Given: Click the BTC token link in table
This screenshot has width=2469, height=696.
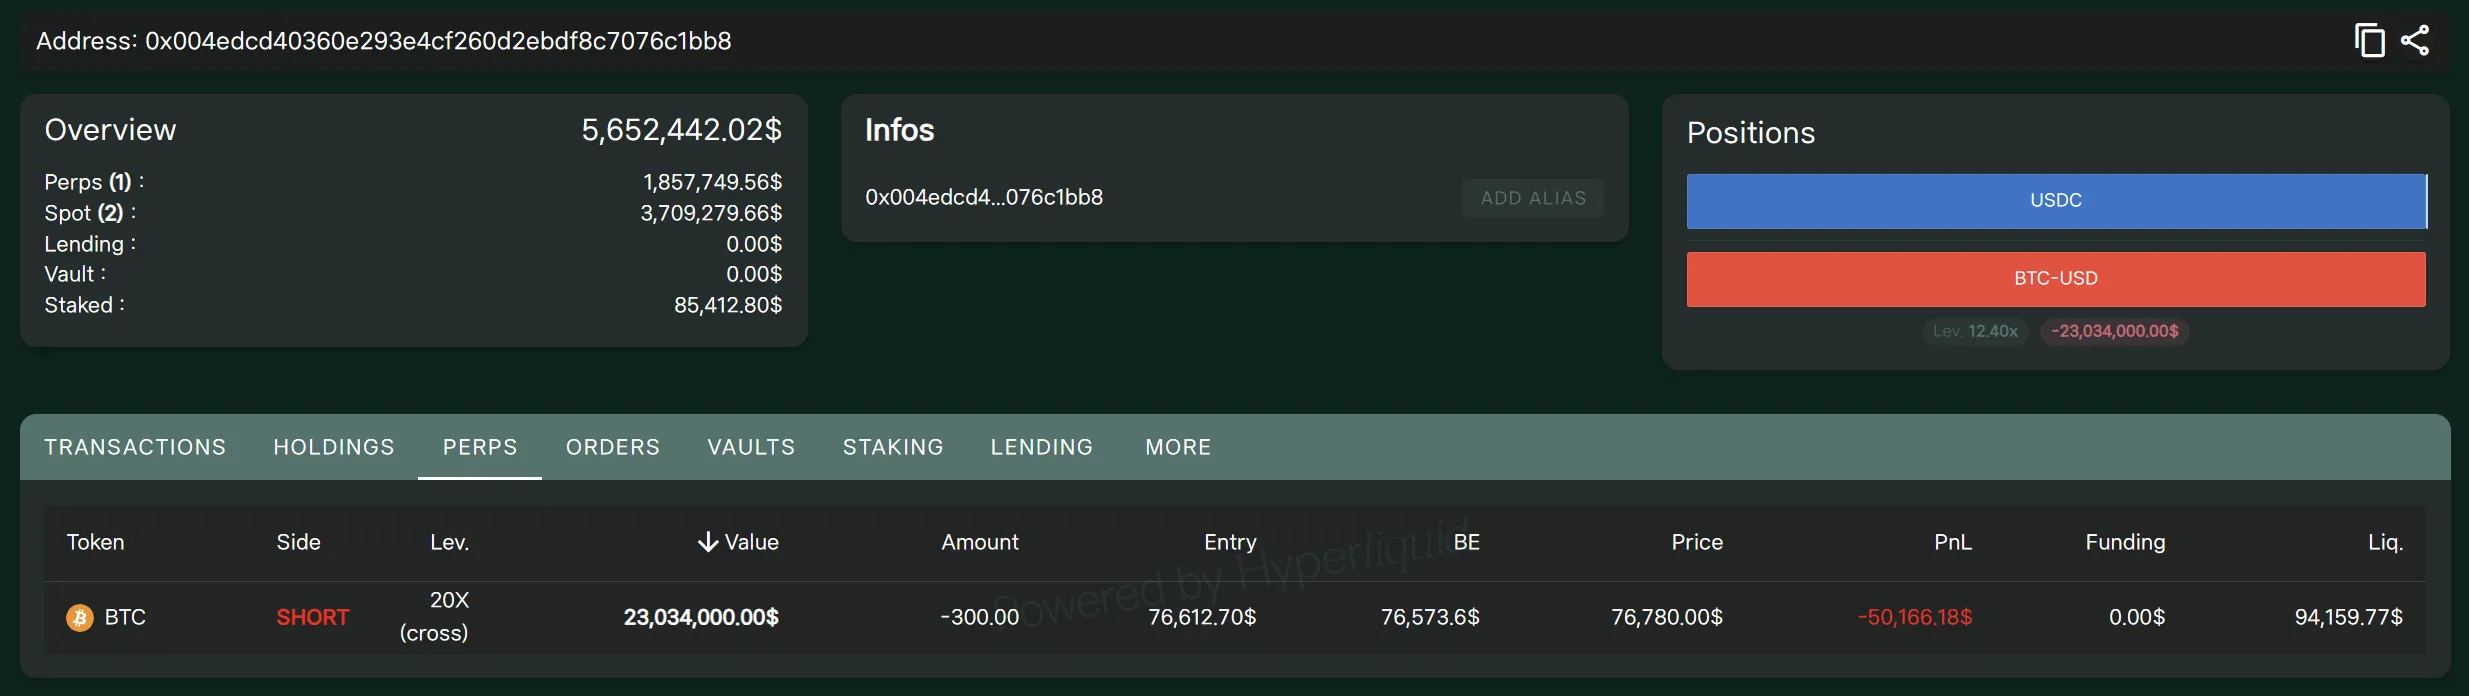Looking at the screenshot, I should (125, 618).
